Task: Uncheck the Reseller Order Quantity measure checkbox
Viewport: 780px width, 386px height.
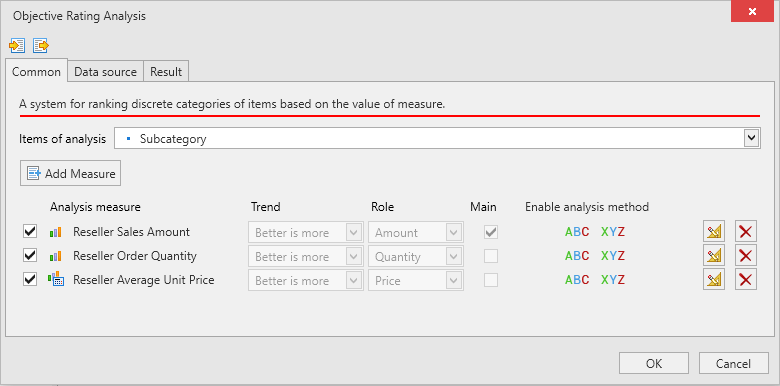Action: 30,255
